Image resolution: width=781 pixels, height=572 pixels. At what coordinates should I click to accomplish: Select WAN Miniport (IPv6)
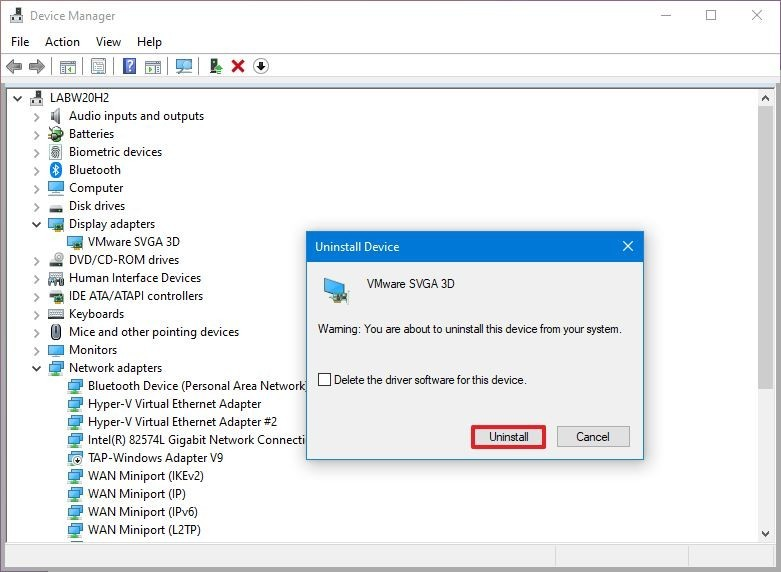point(143,512)
